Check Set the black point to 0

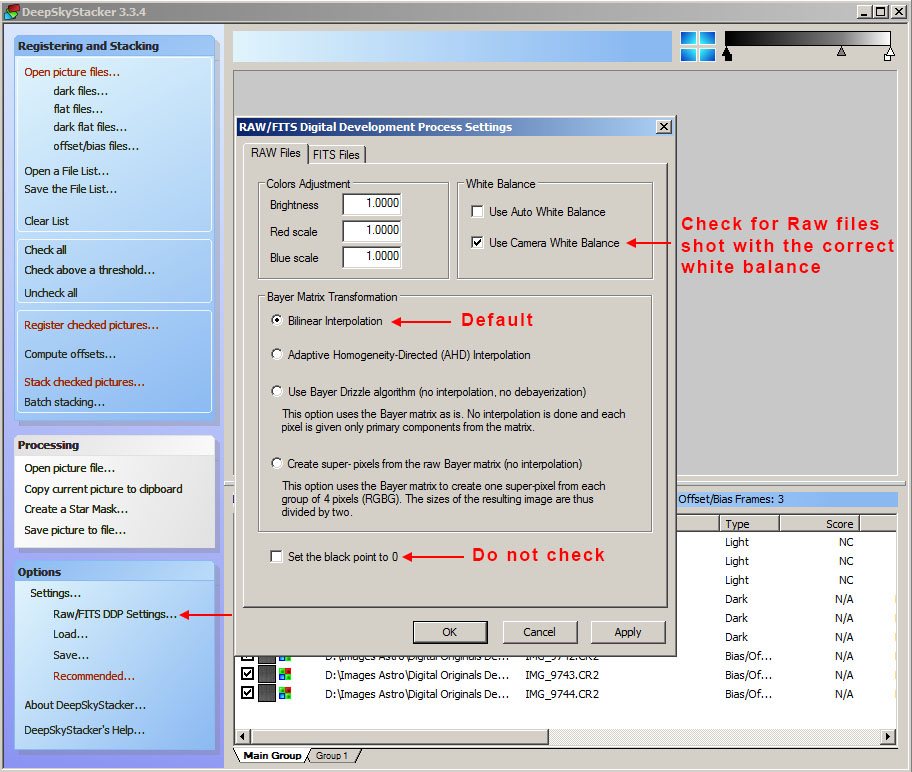coord(276,557)
